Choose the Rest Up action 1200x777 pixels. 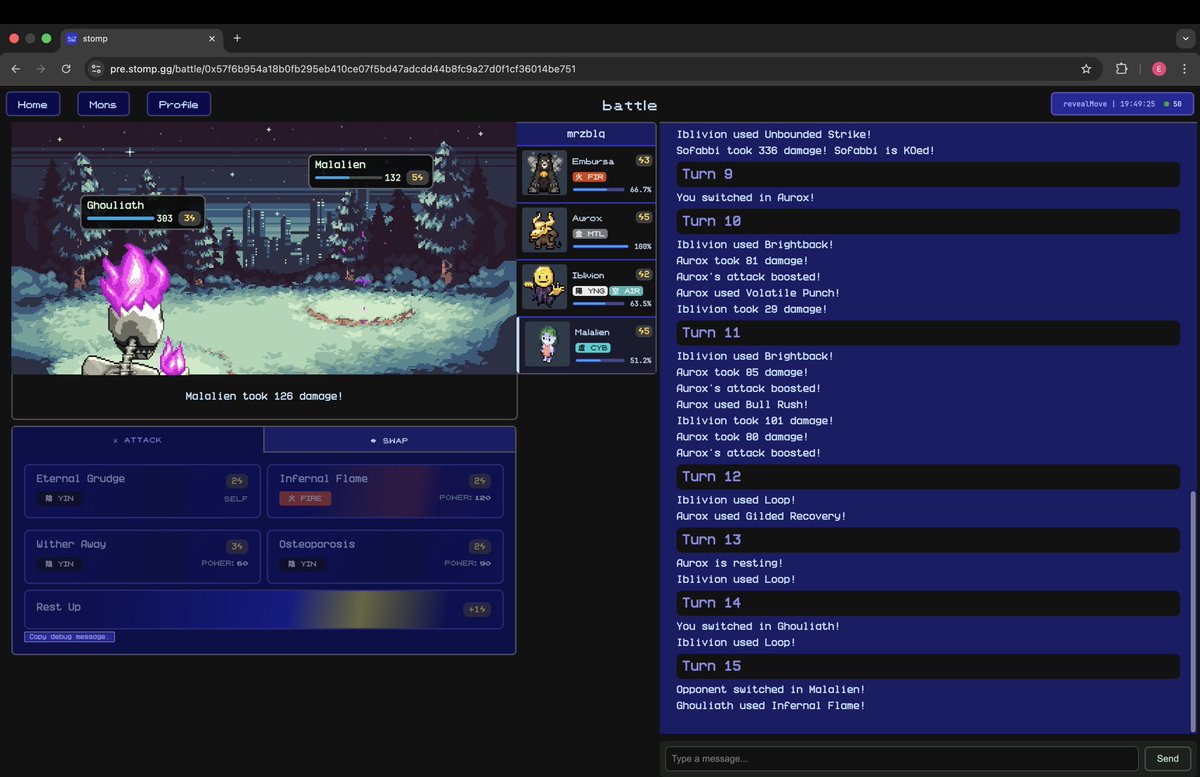click(x=264, y=609)
